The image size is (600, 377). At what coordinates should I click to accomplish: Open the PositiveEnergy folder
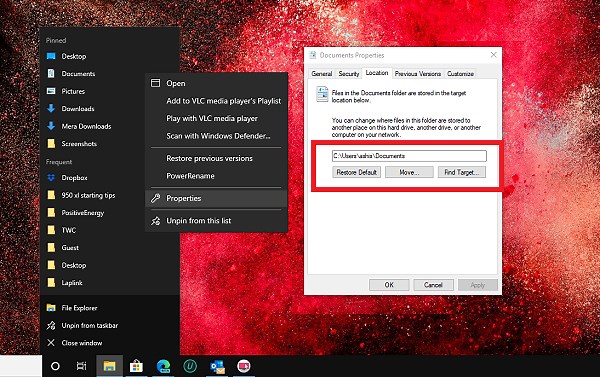[x=110, y=213]
